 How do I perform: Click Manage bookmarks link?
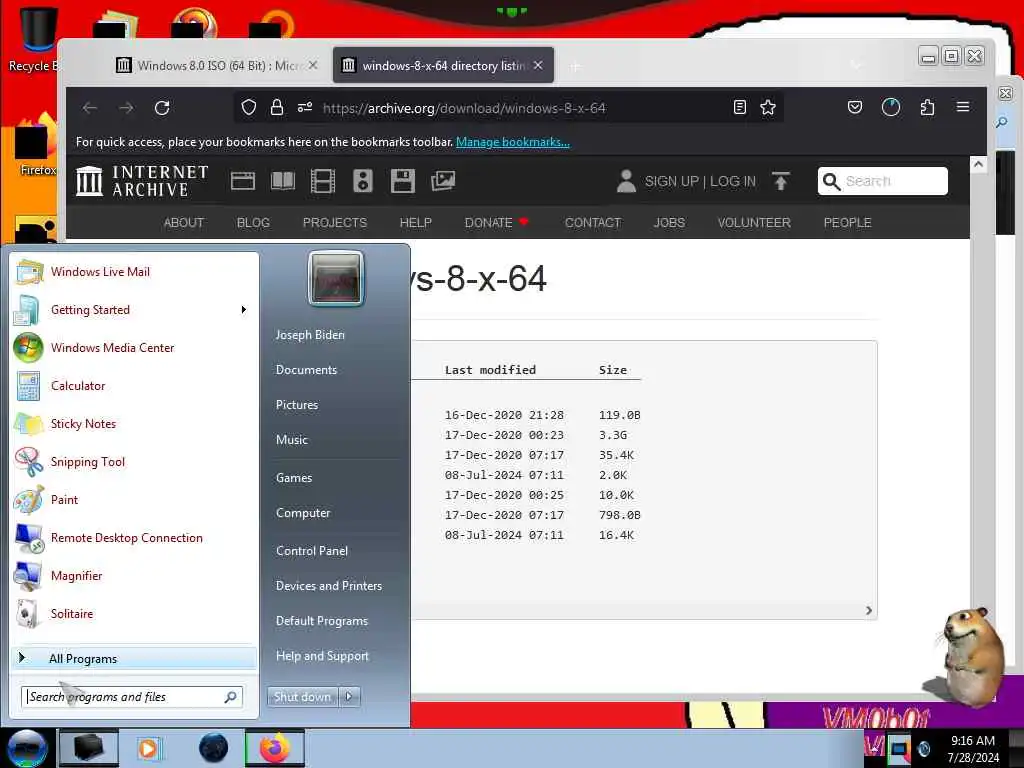coord(513,142)
